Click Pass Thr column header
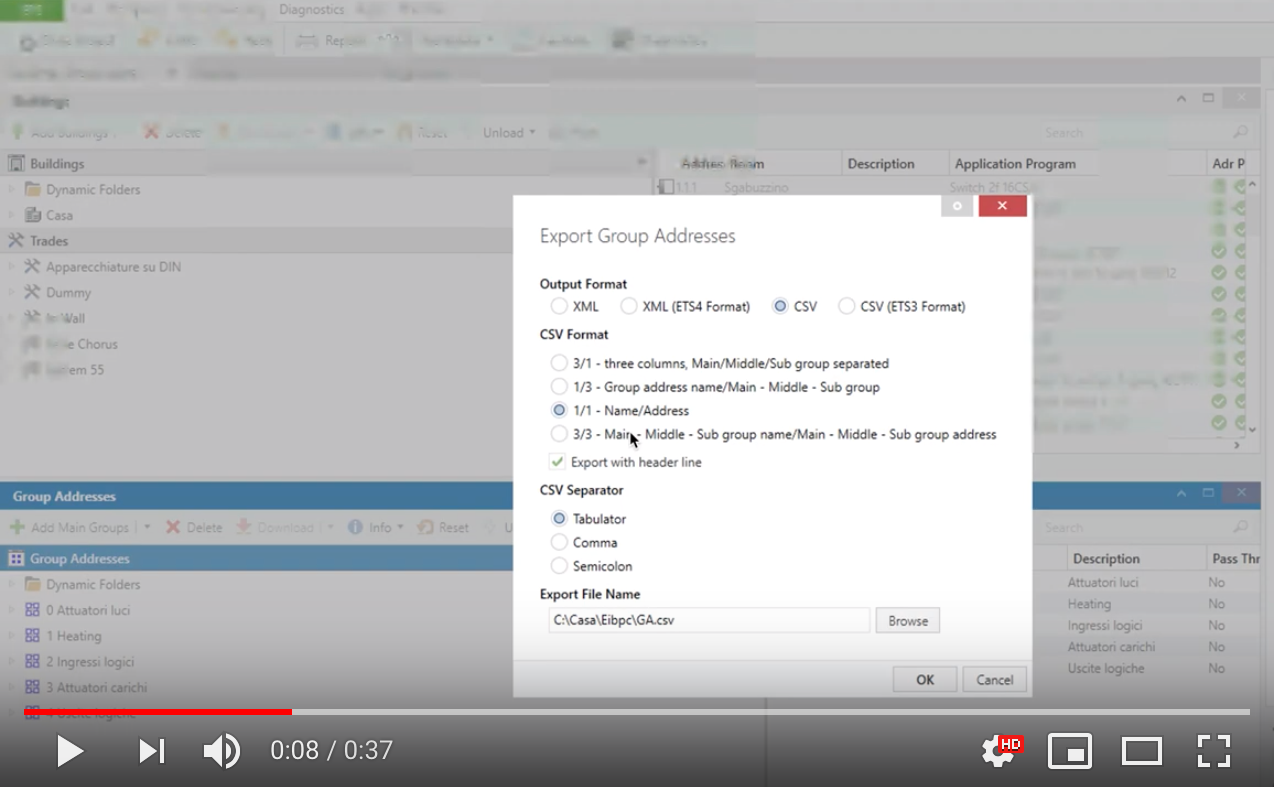The width and height of the screenshot is (1274, 790). pos(1235,559)
